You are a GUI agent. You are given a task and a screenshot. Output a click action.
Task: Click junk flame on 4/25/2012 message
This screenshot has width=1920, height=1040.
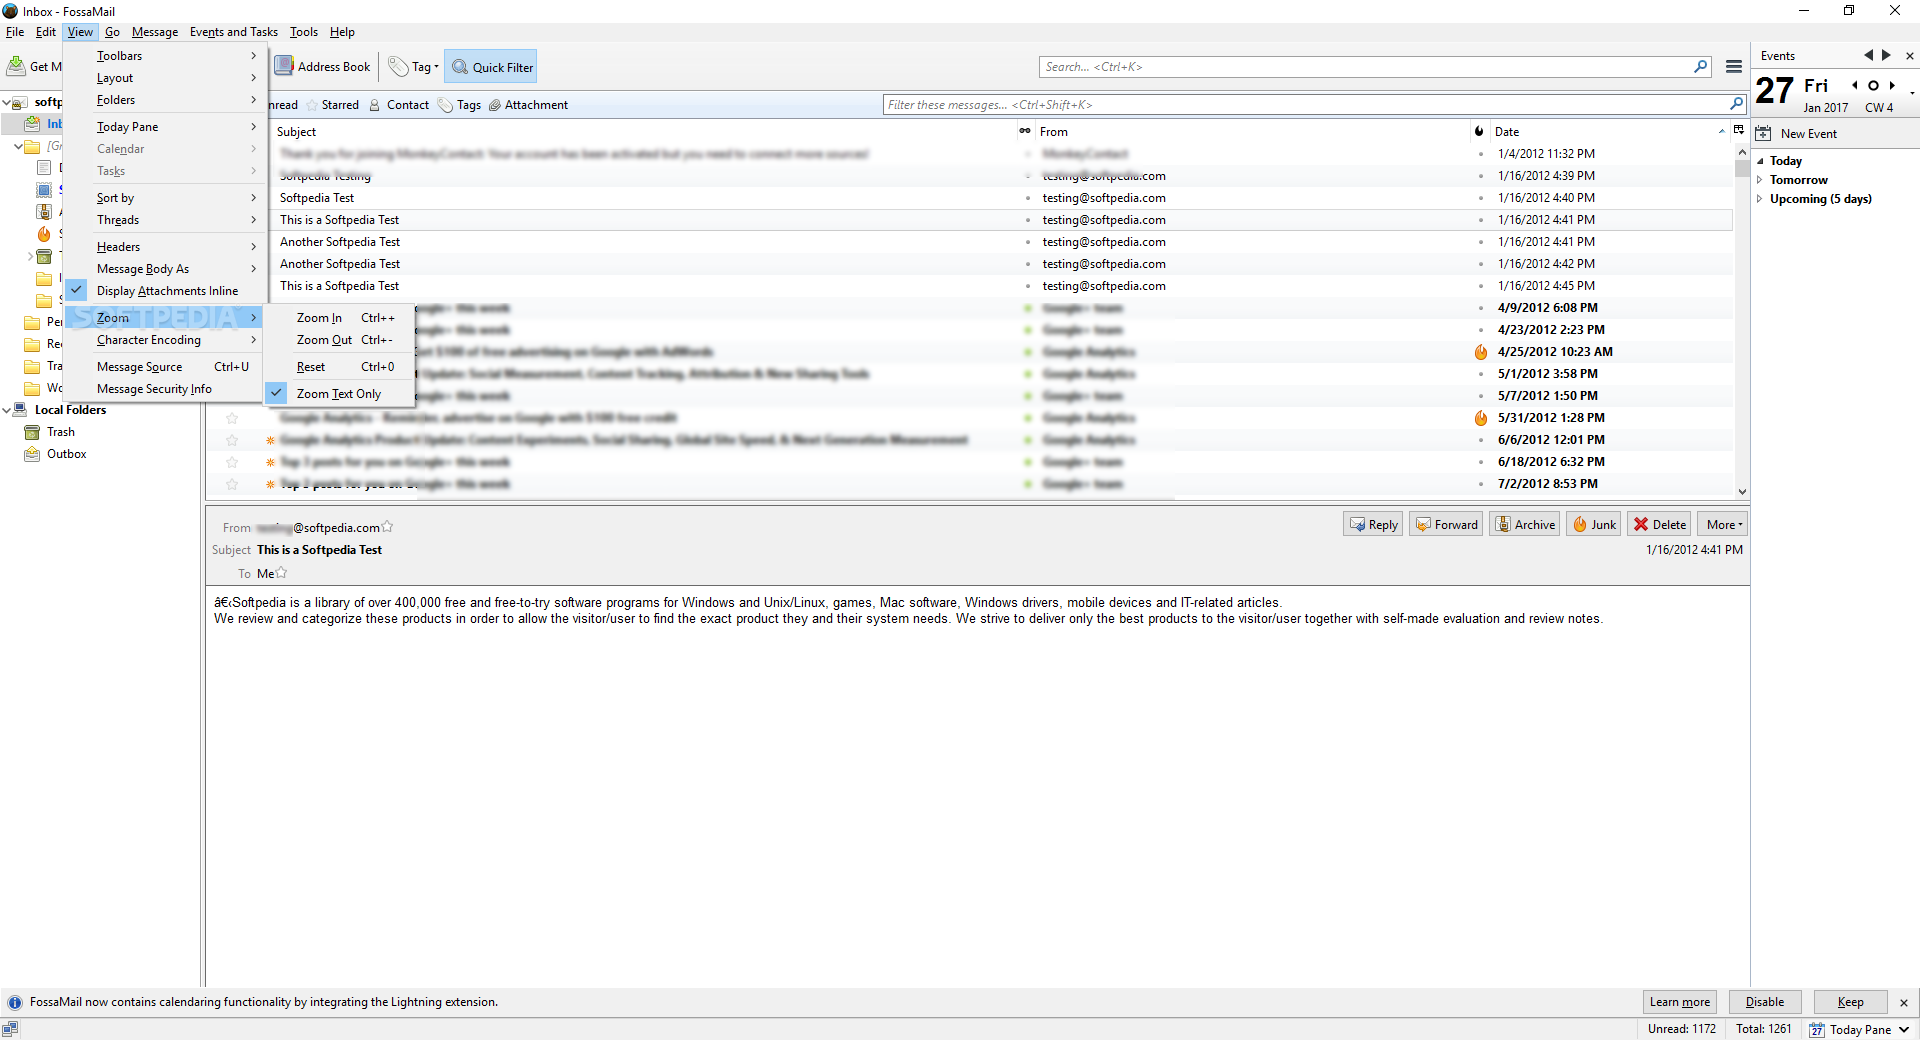click(x=1481, y=352)
